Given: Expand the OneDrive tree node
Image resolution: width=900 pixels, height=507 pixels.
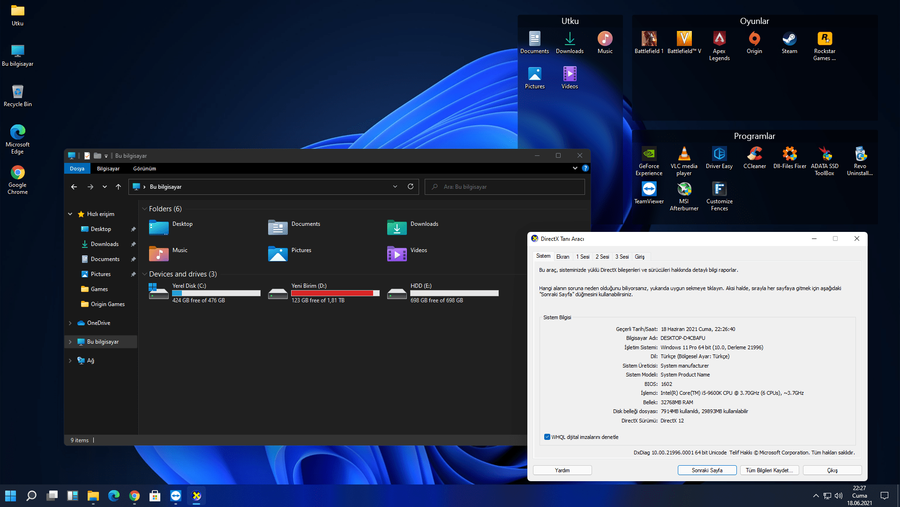Looking at the screenshot, I should (70, 323).
